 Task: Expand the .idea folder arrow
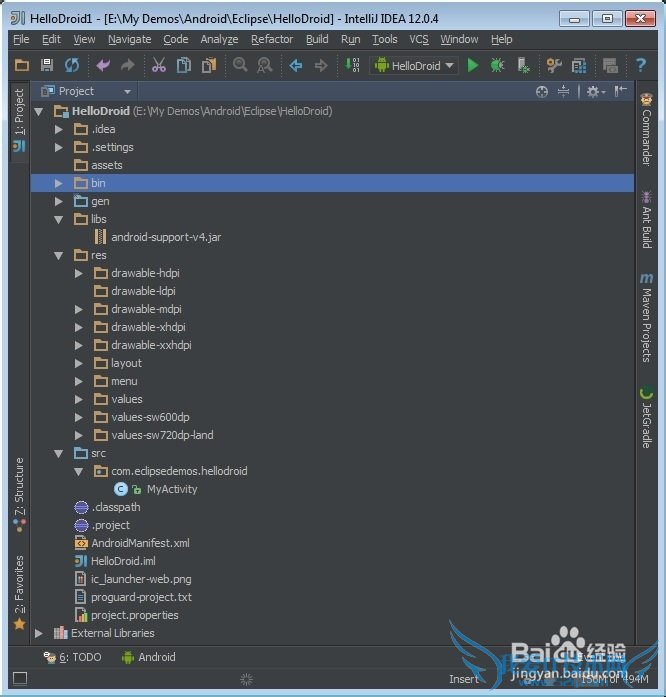click(x=59, y=129)
